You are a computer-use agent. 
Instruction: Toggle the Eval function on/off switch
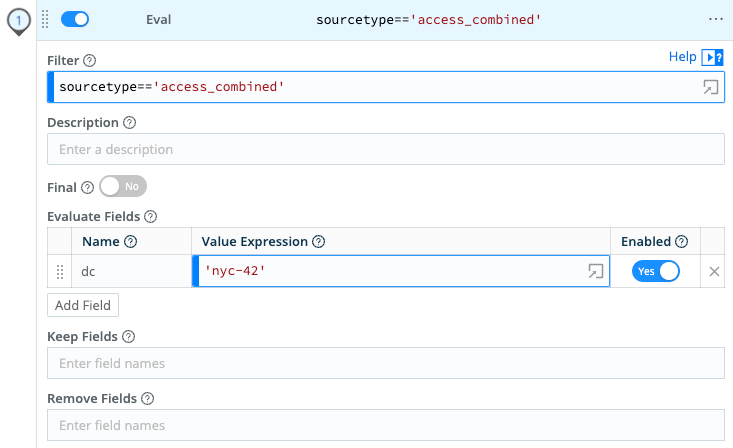[x=75, y=19]
